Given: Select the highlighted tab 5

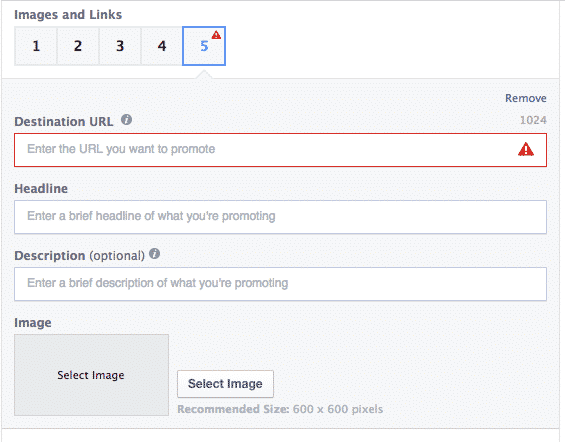Looking at the screenshot, I should tap(204, 46).
